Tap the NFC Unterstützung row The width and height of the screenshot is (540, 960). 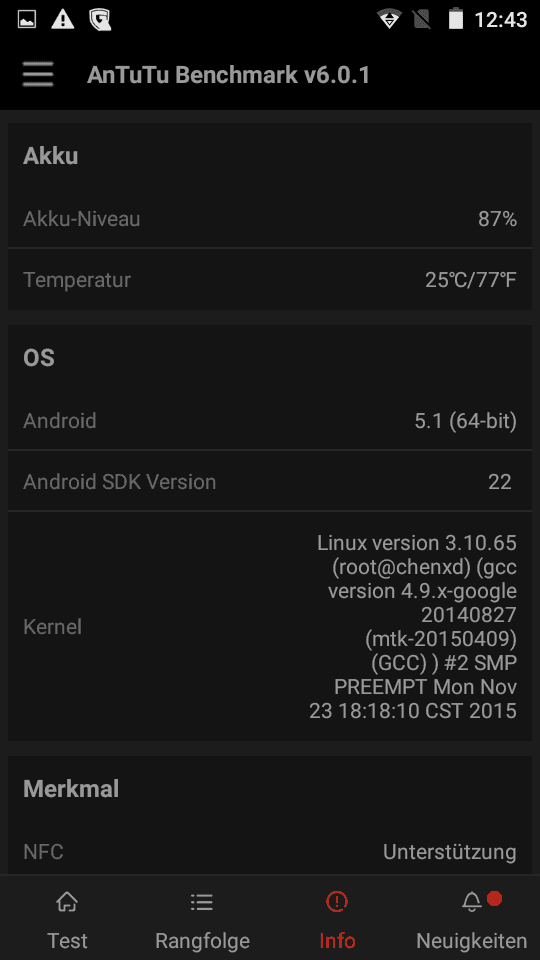pos(270,852)
